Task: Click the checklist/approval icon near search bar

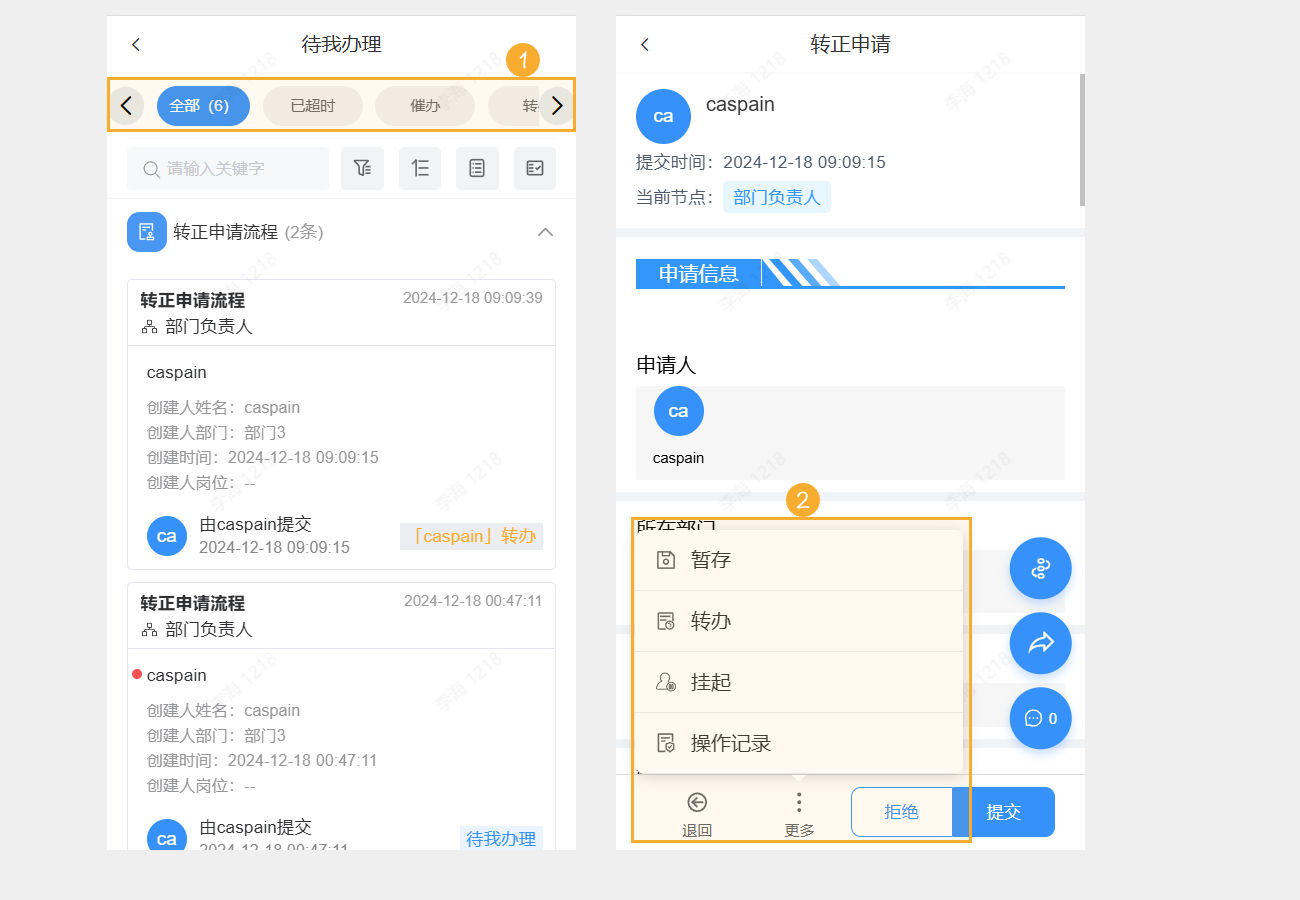Action: click(535, 168)
